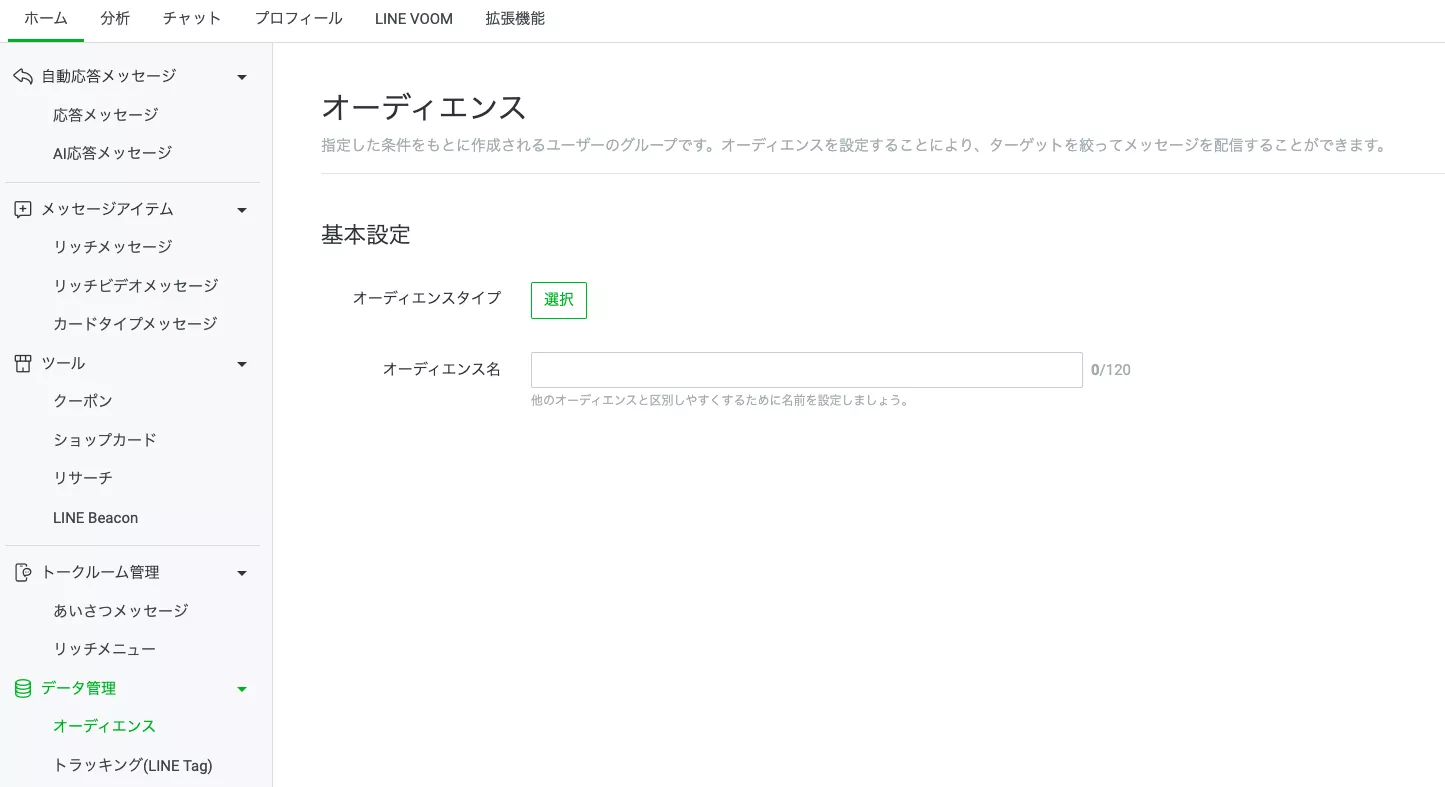The image size is (1445, 787).
Task: Open トラッキング(LINE Tag) in the sidebar
Action: coord(132,765)
